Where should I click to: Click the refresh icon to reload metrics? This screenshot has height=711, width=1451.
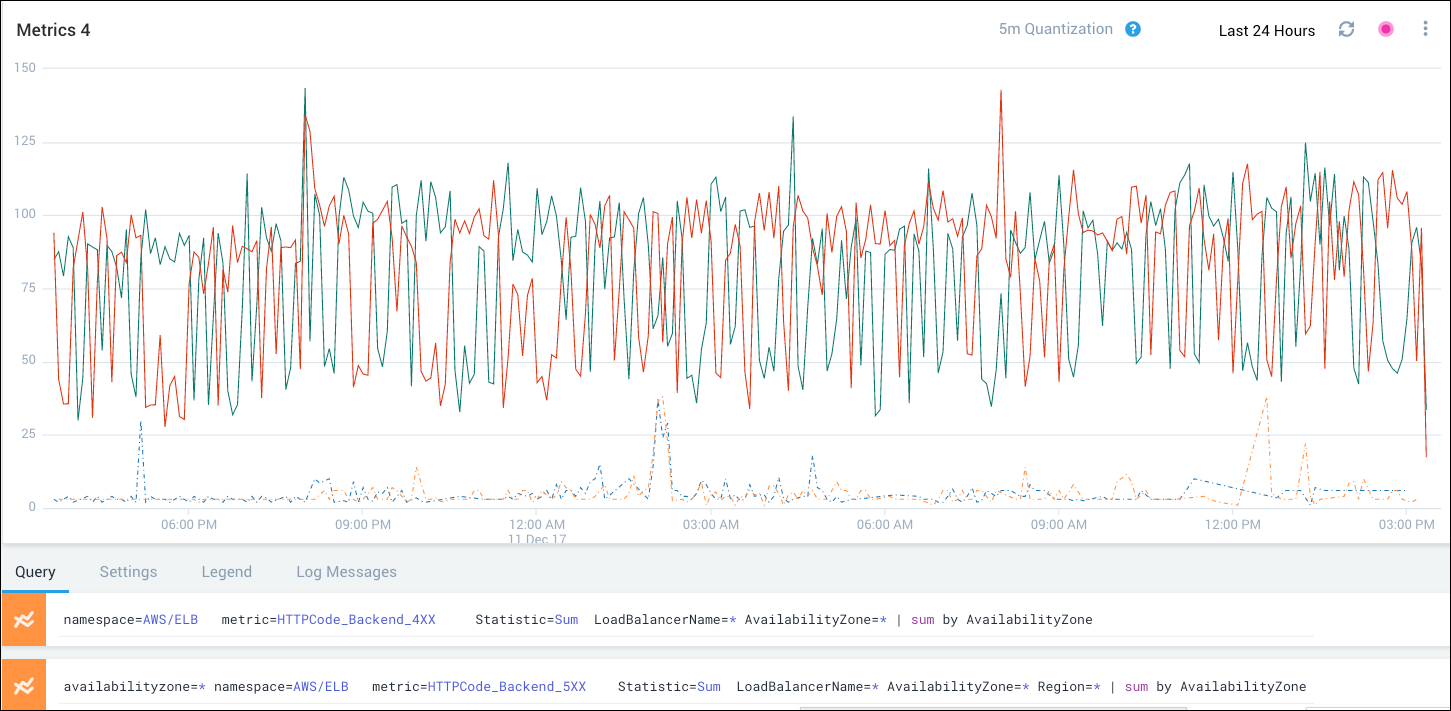pos(1345,30)
